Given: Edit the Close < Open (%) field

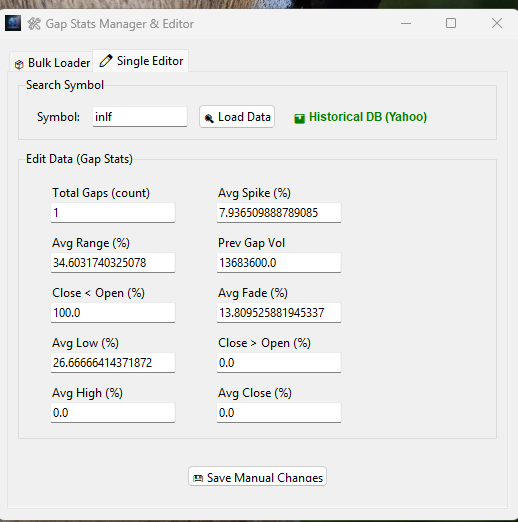Looking at the screenshot, I should 113,313.
